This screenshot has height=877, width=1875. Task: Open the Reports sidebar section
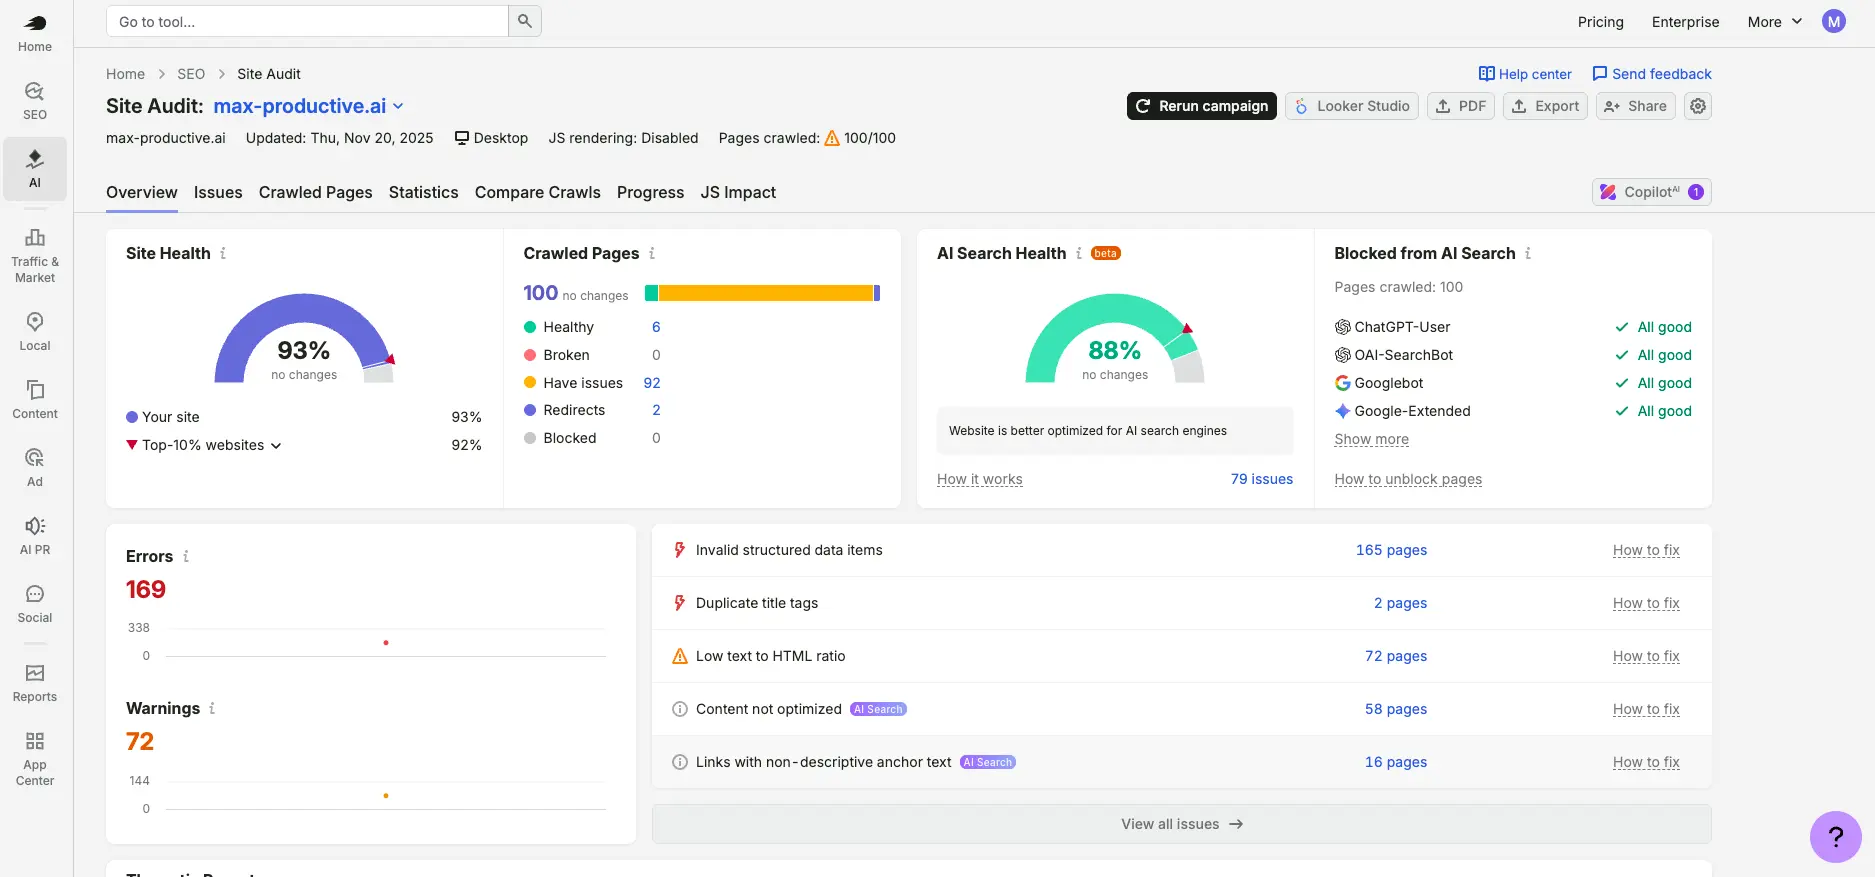(35, 683)
